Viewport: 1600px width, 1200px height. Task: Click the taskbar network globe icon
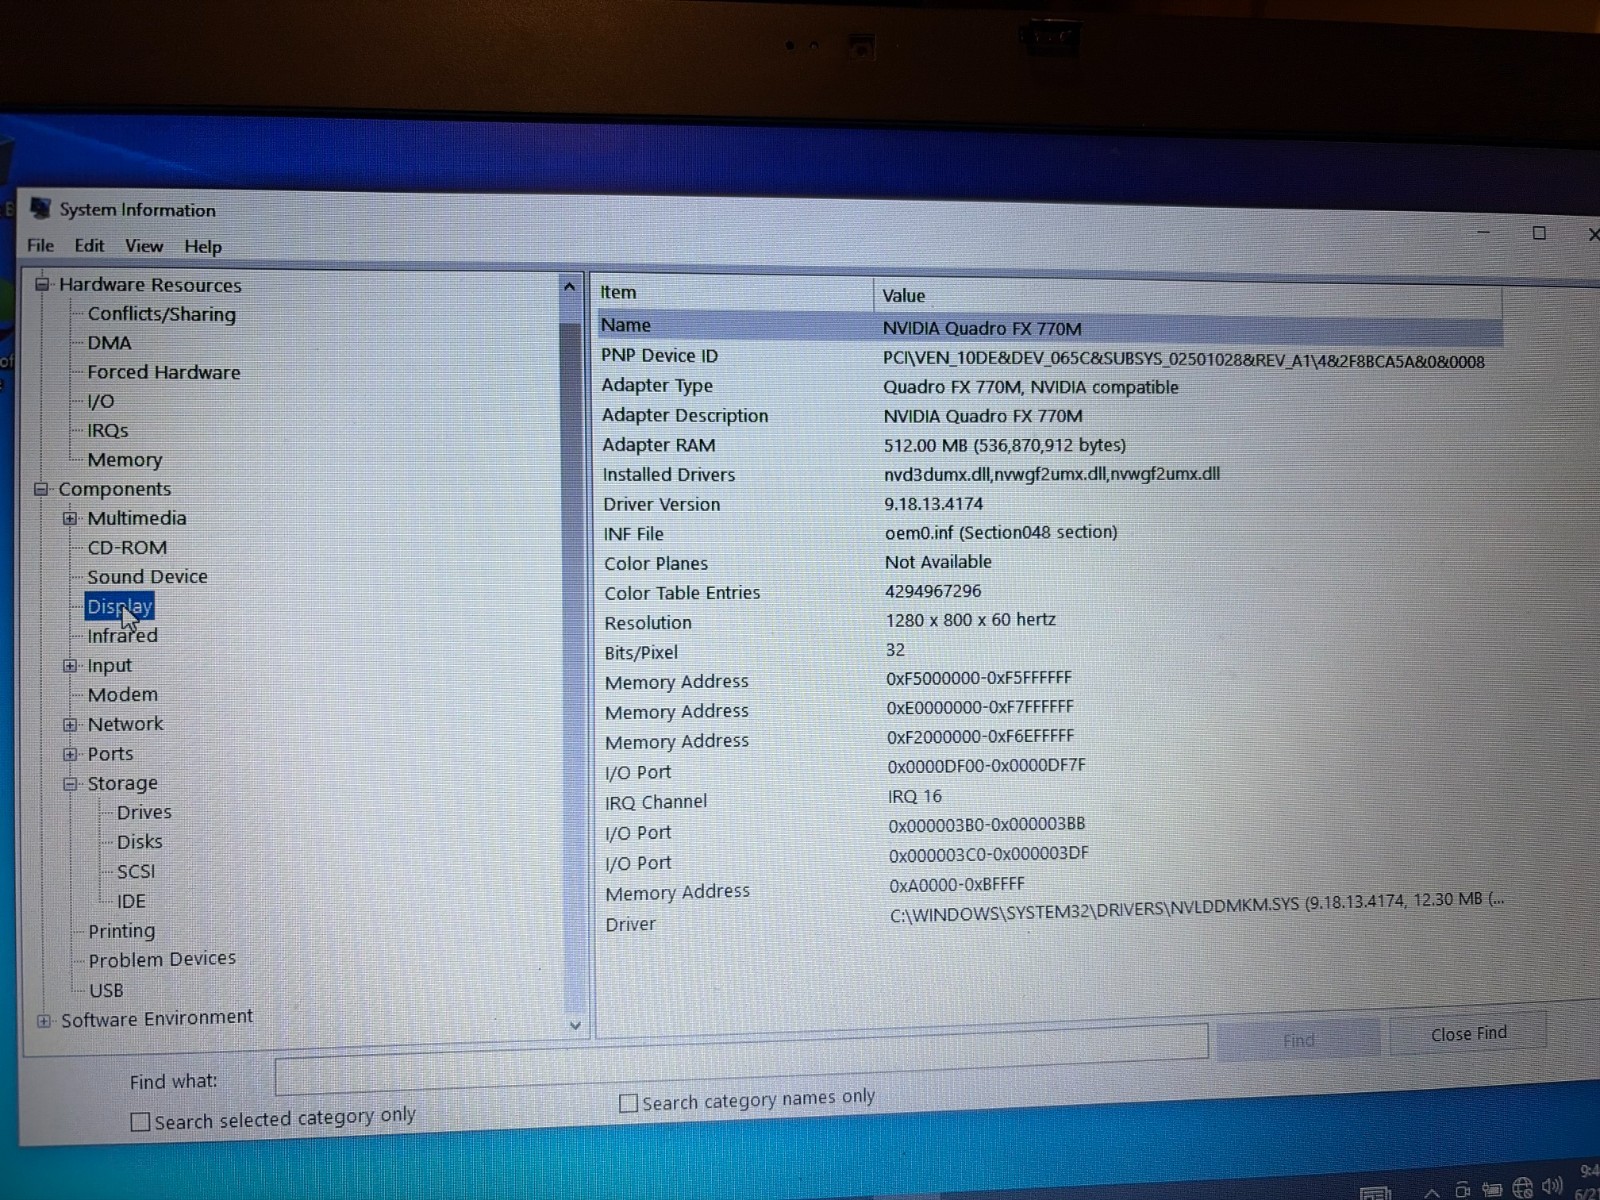point(1522,1188)
